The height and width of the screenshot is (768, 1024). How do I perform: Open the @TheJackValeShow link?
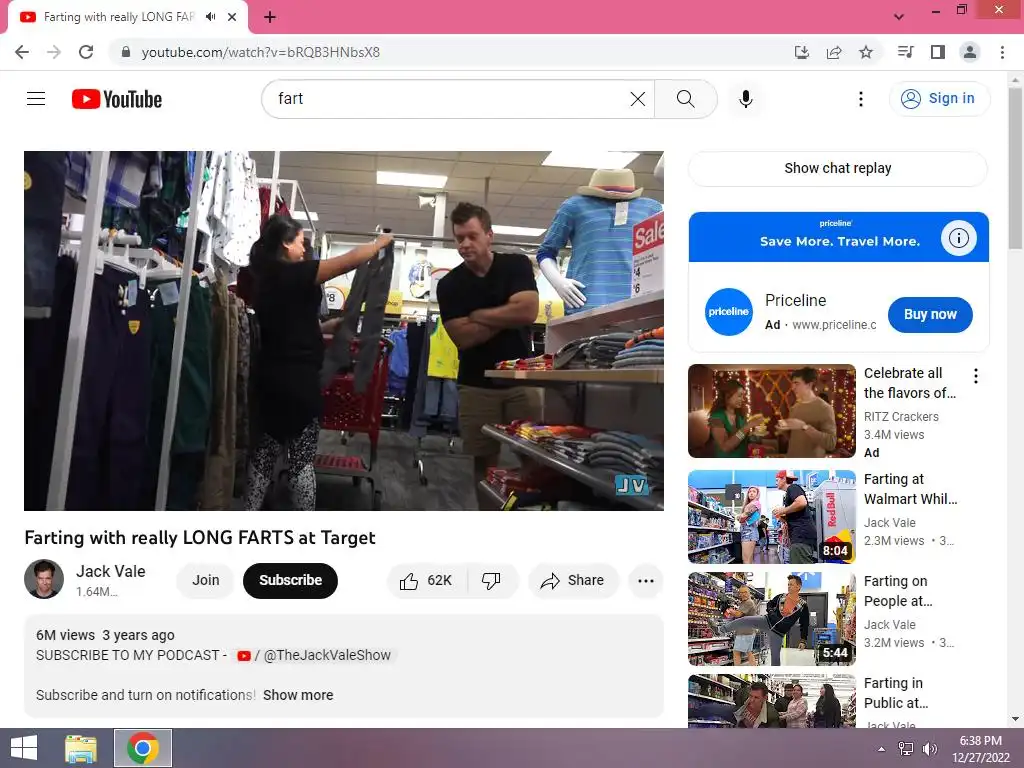[x=314, y=655]
